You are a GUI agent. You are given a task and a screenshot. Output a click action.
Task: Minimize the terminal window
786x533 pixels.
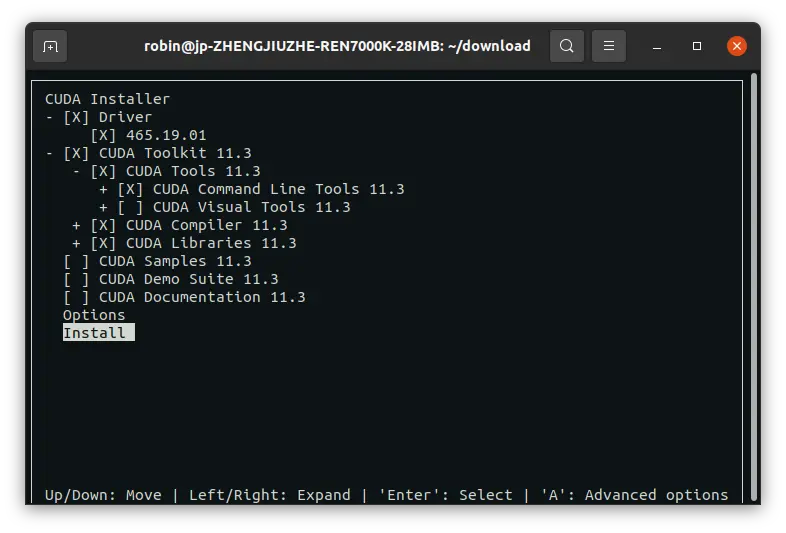tap(657, 47)
